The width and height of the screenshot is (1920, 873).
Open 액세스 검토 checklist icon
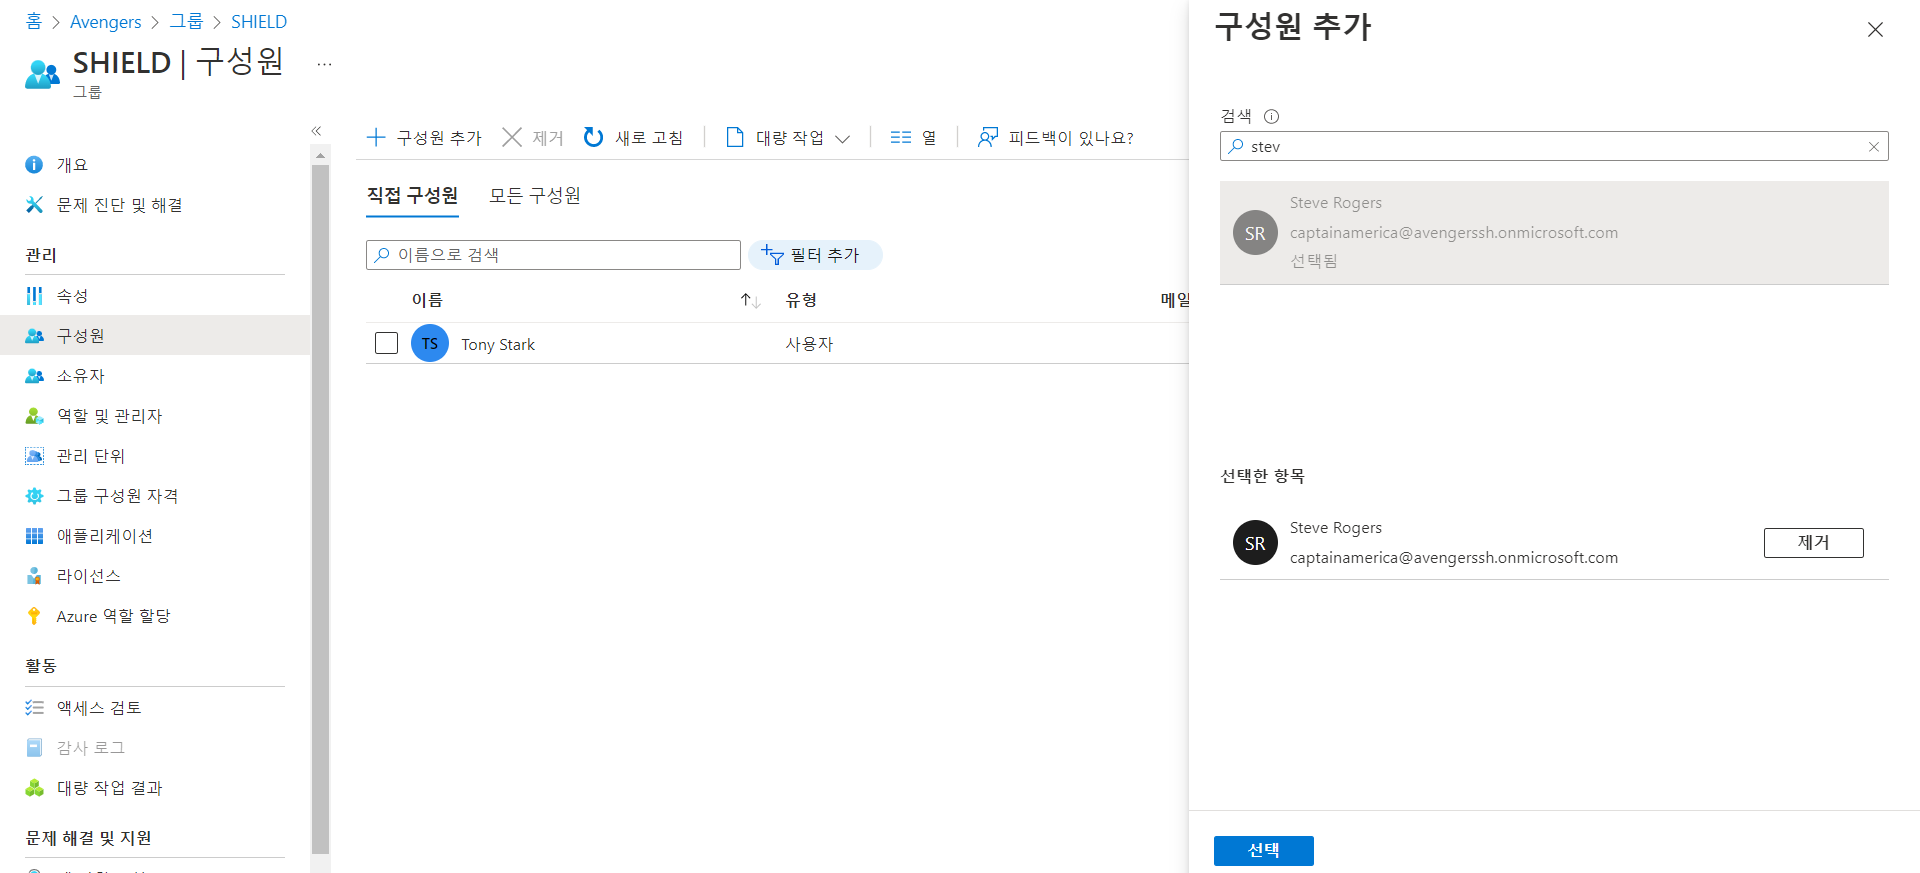click(34, 708)
